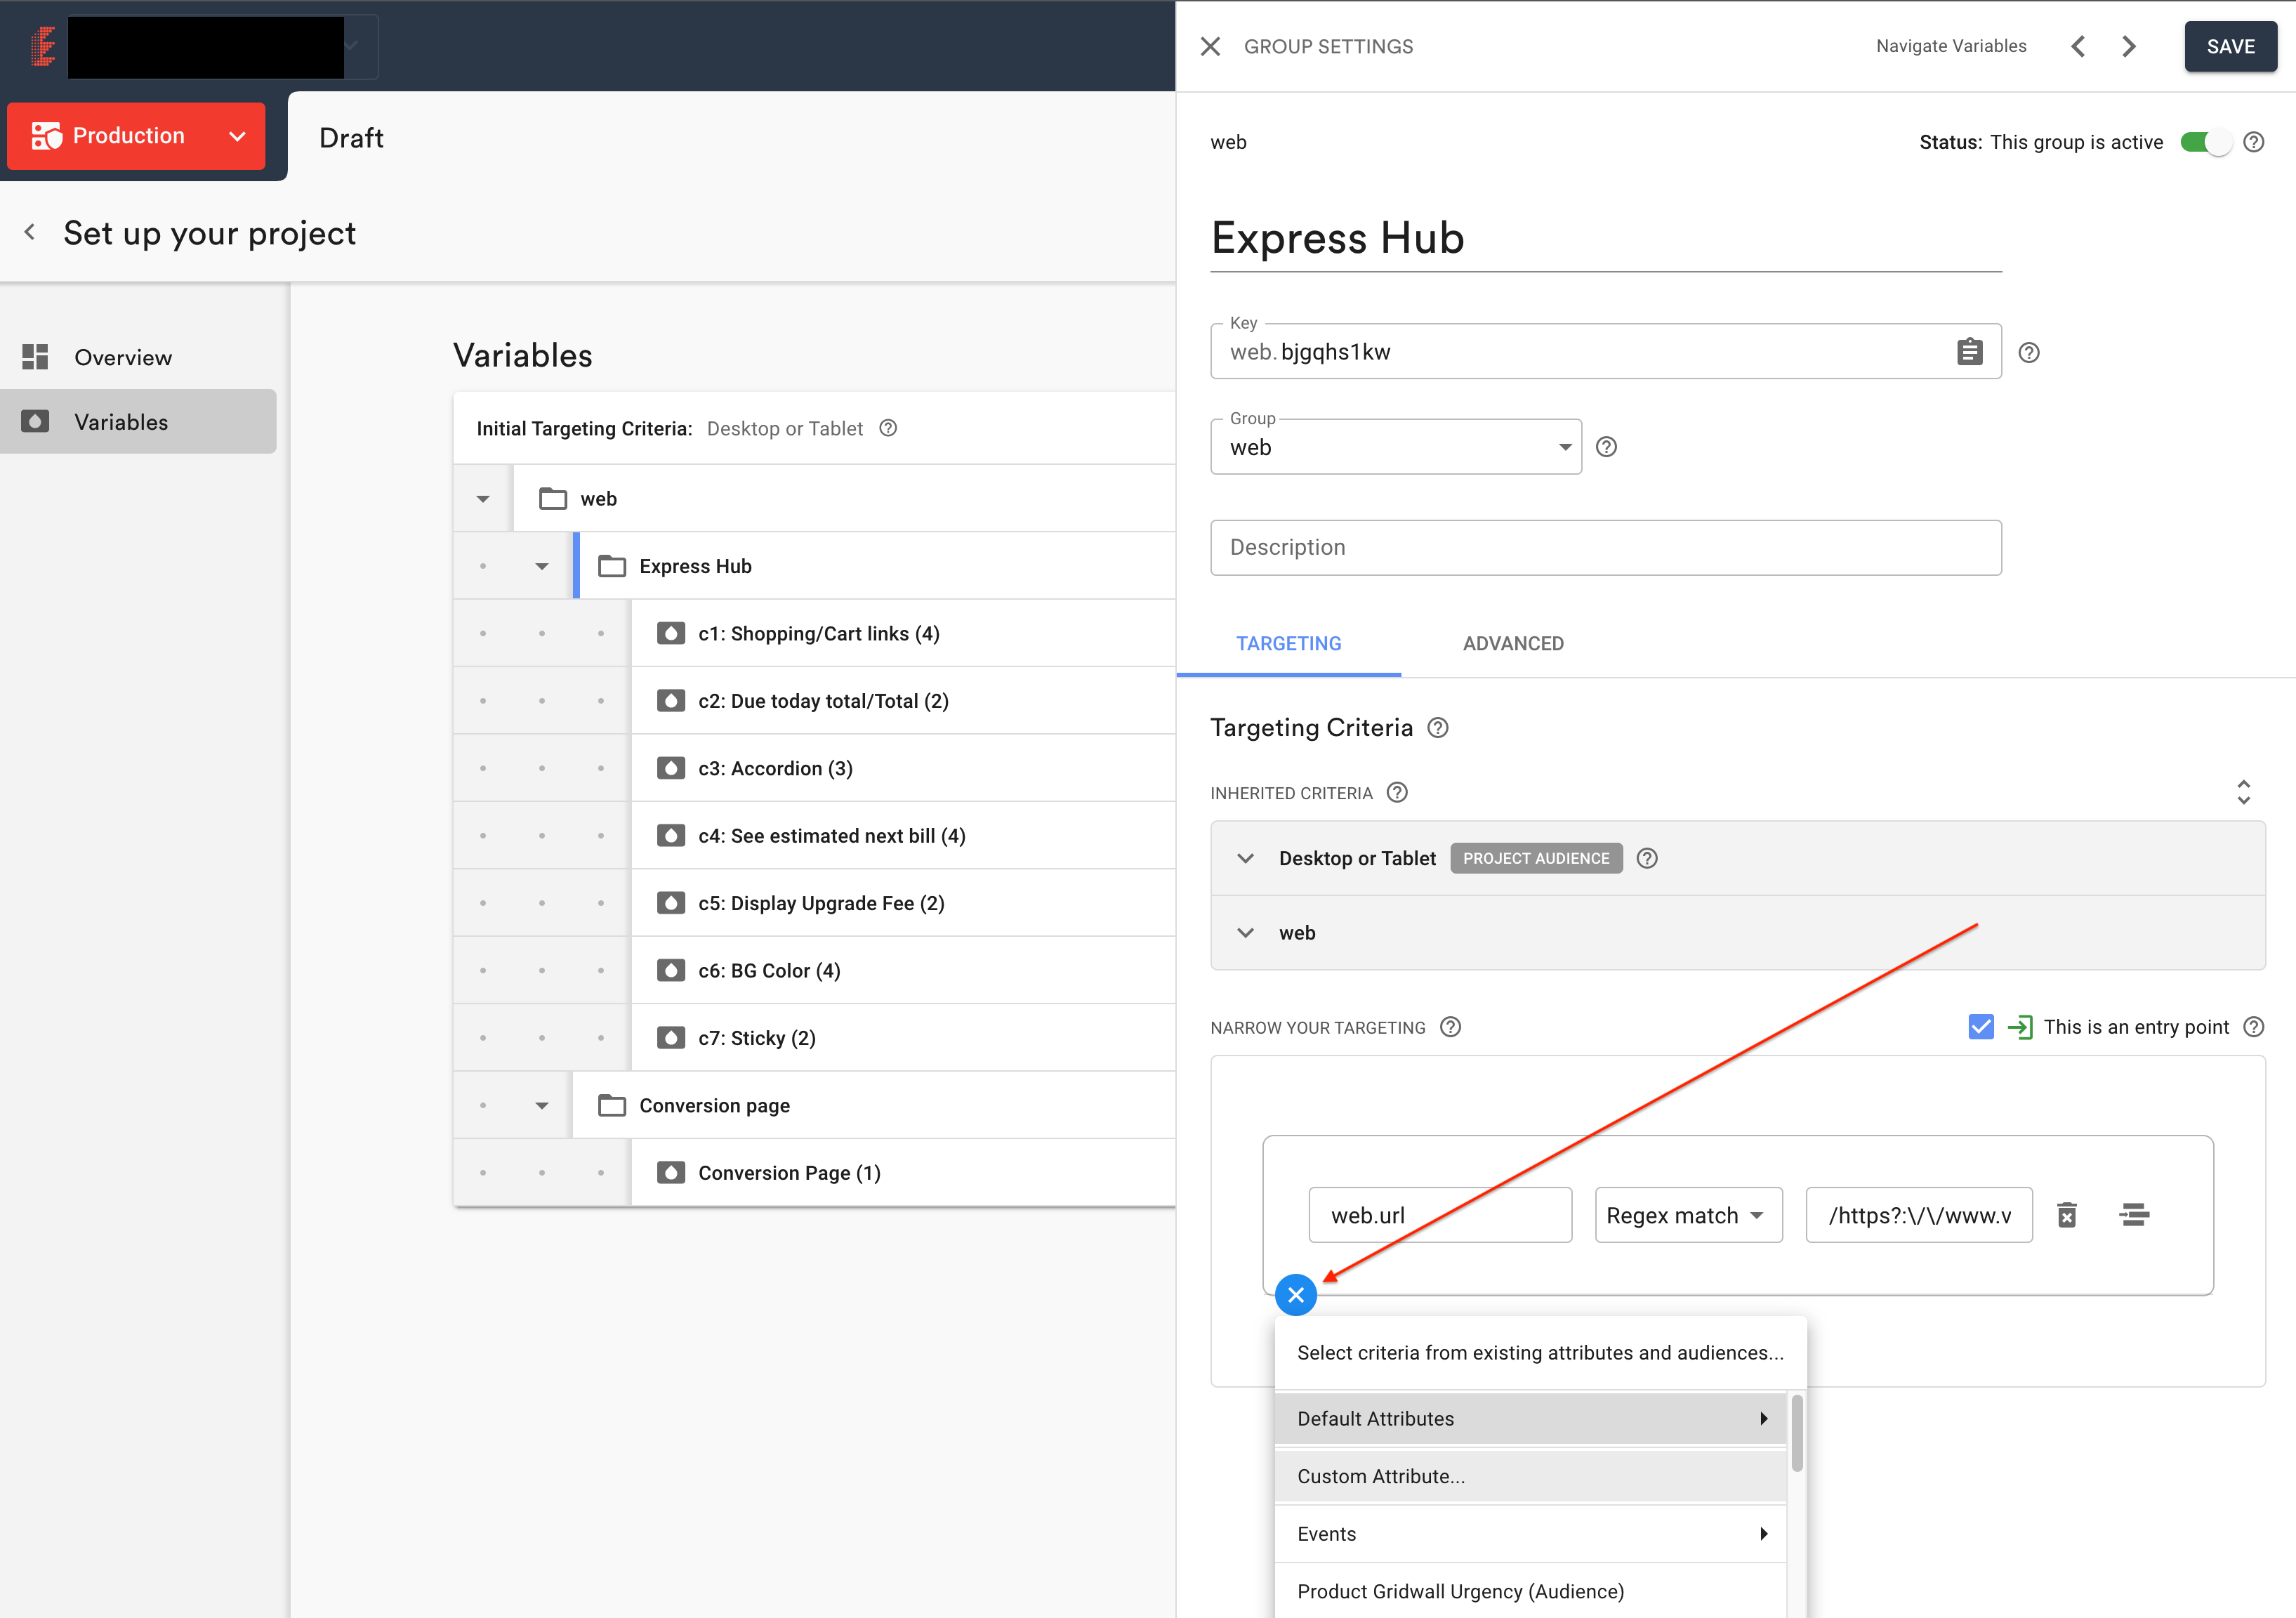This screenshot has height=1618, width=2296.
Task: Go back using Set up your project arrow
Action: tap(30, 233)
